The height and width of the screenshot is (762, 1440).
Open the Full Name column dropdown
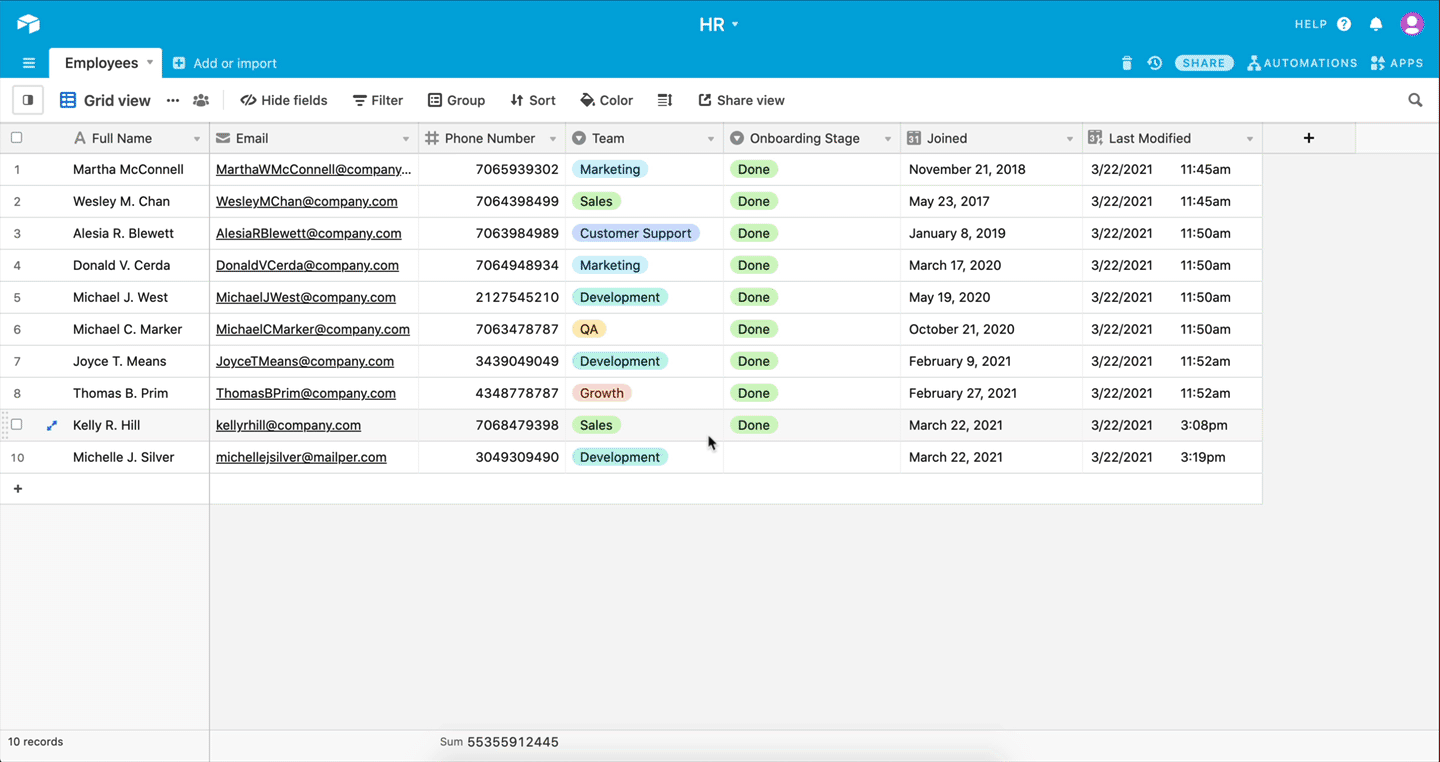click(x=196, y=139)
